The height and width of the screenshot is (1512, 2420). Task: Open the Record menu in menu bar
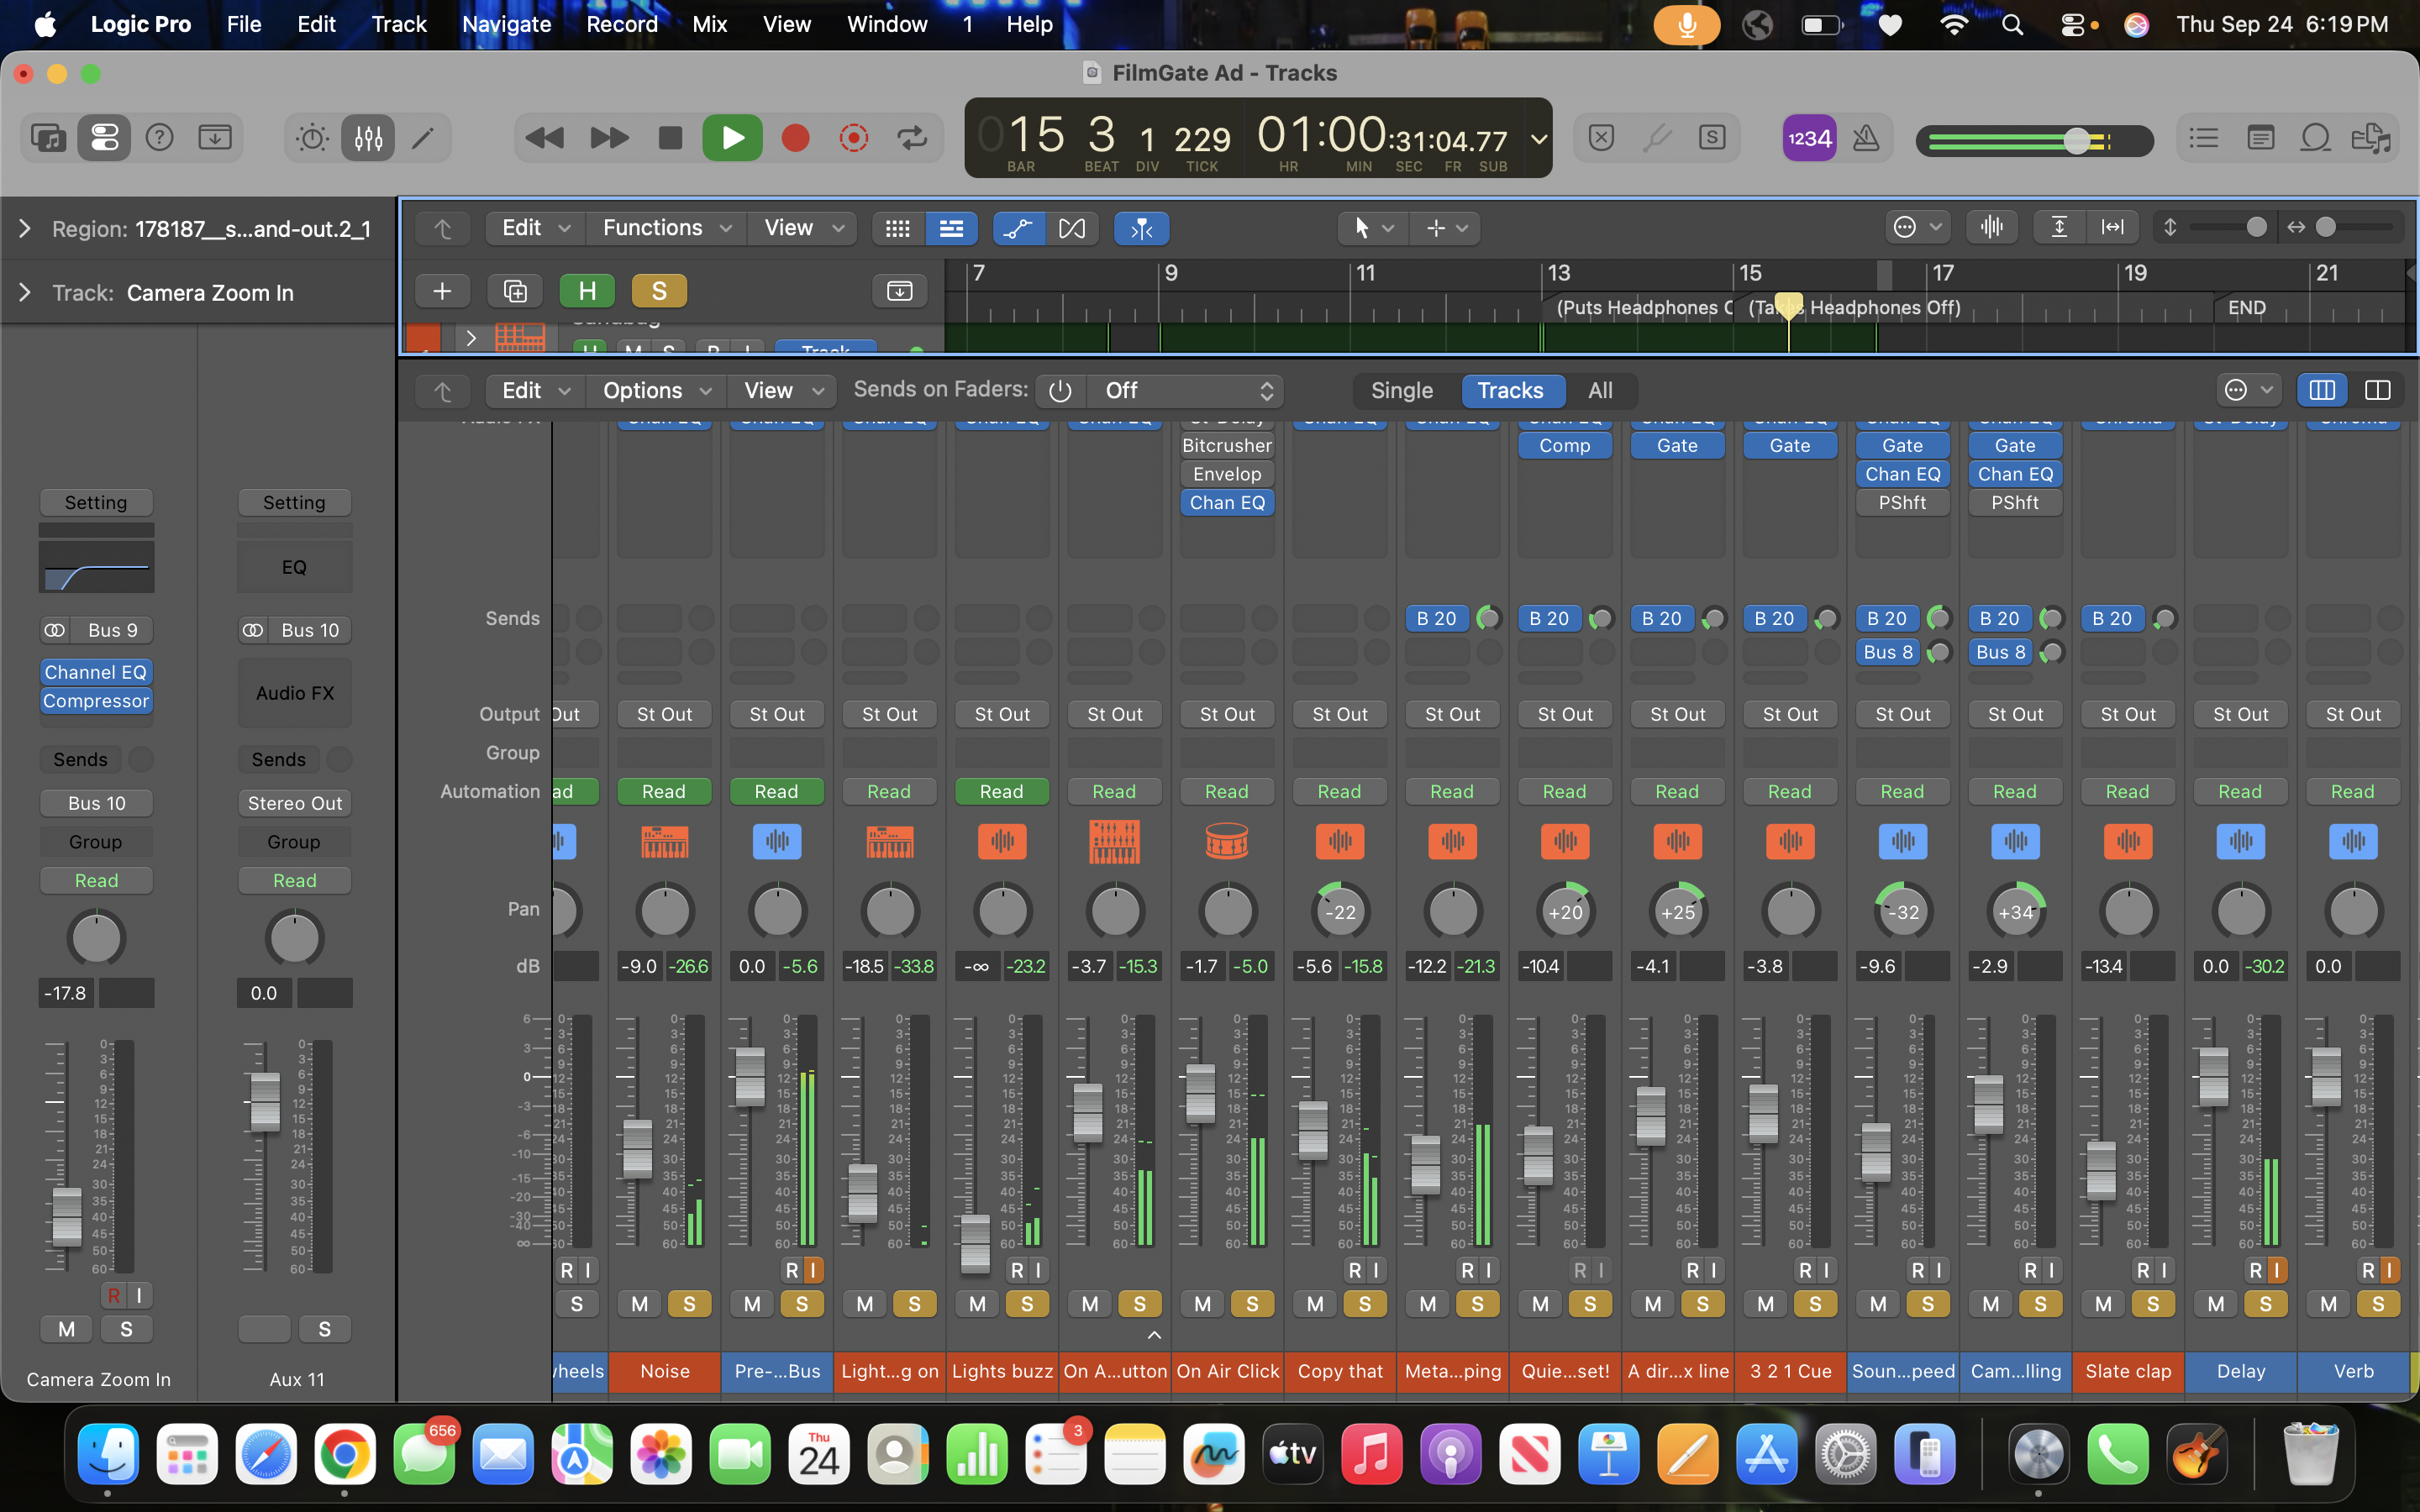pyautogui.click(x=622, y=24)
